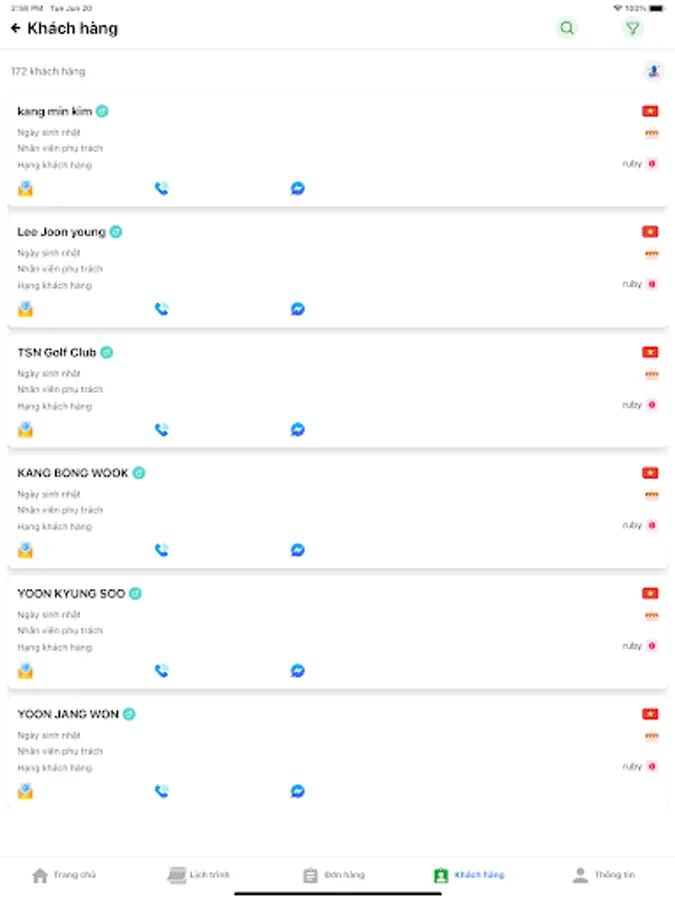The image size is (675, 900).
Task: Call KANG BONG WOOK via phone icon
Action: 161,550
